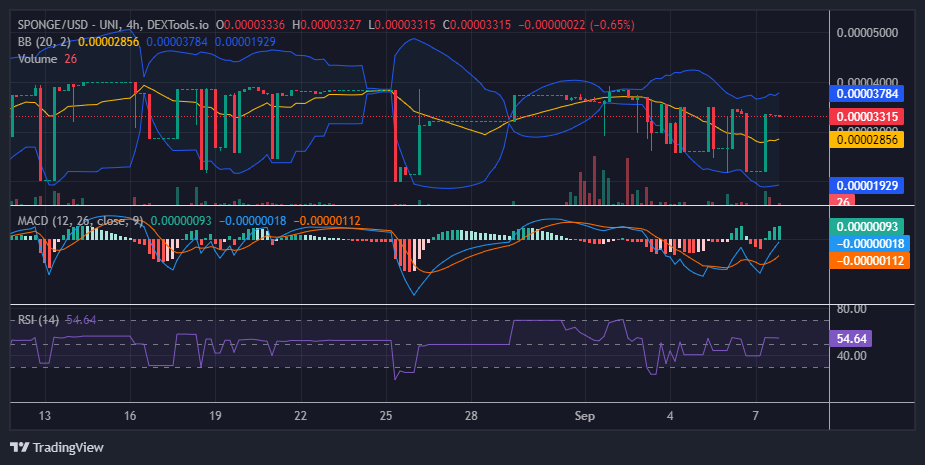Click the 40.00 RSI axis label
Image resolution: width=925 pixels, height=465 pixels.
pyautogui.click(x=852, y=356)
